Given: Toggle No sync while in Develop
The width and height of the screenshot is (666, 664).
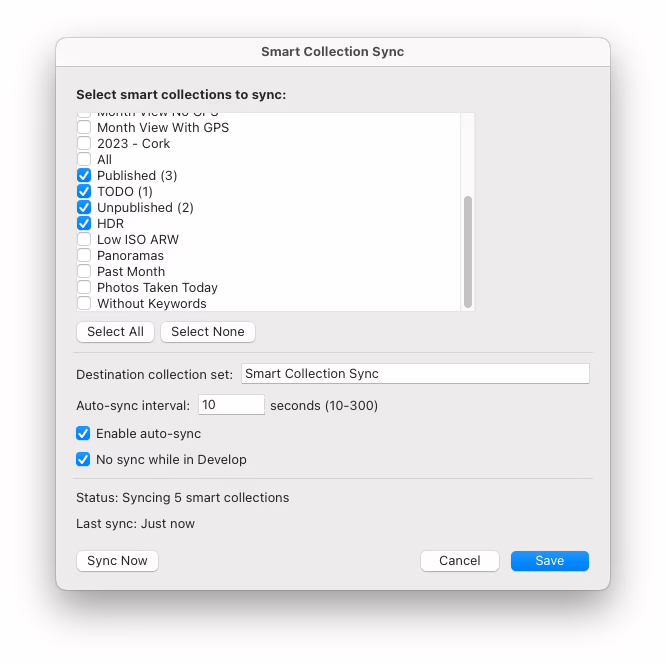Looking at the screenshot, I should tap(84, 460).
